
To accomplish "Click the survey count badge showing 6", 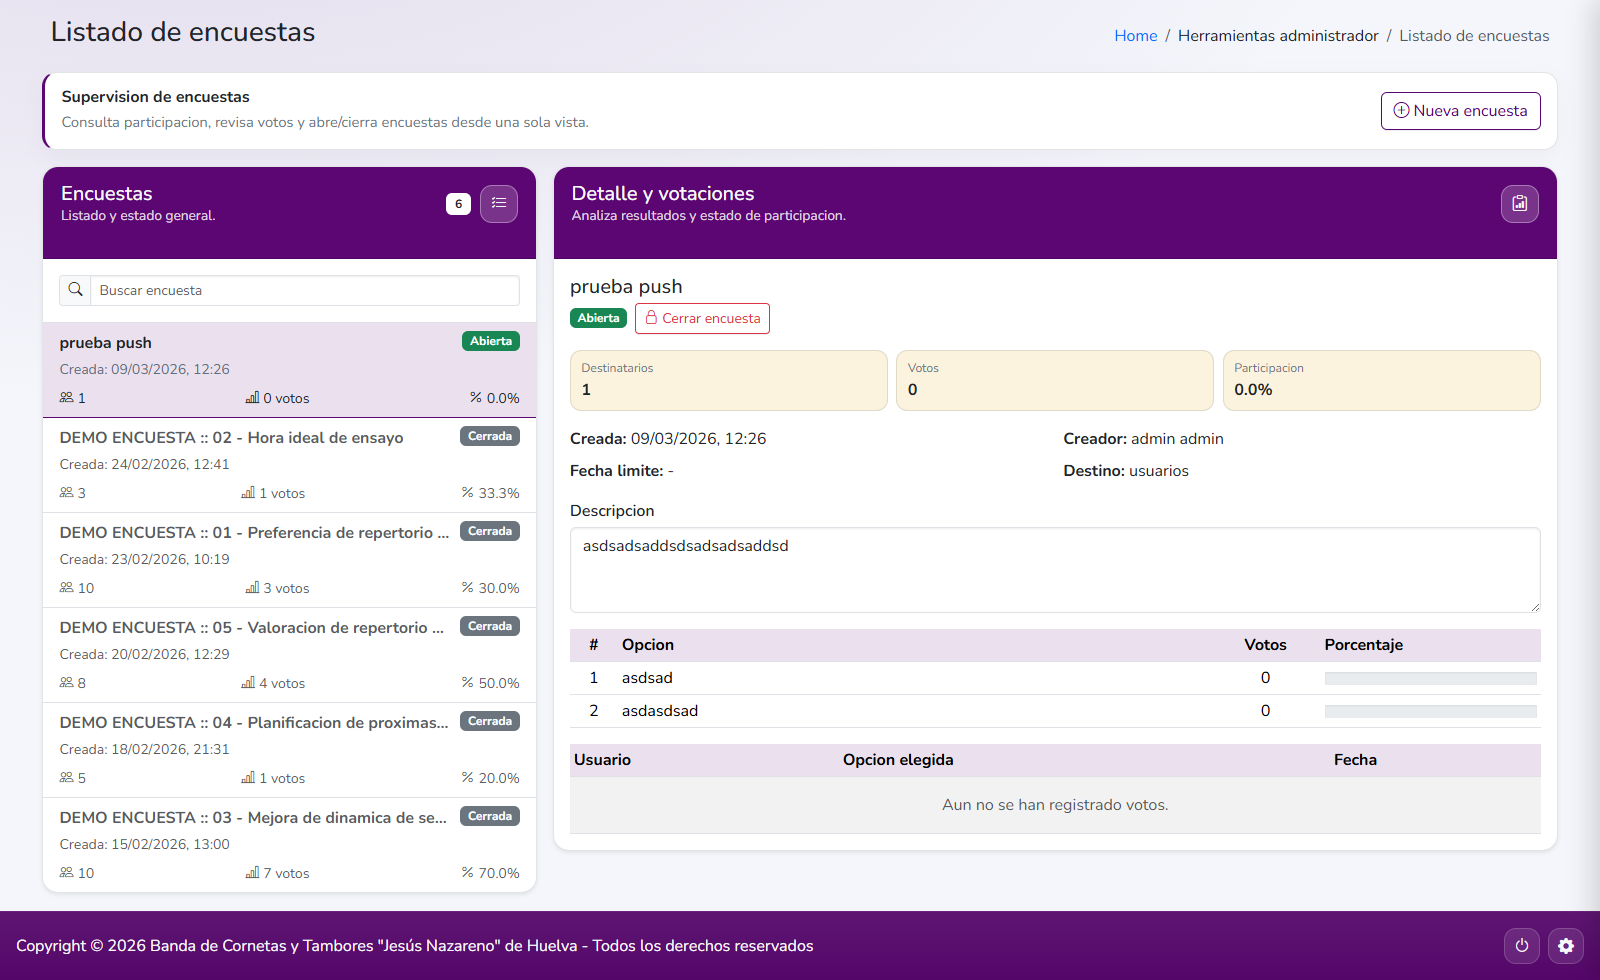I will (458, 204).
